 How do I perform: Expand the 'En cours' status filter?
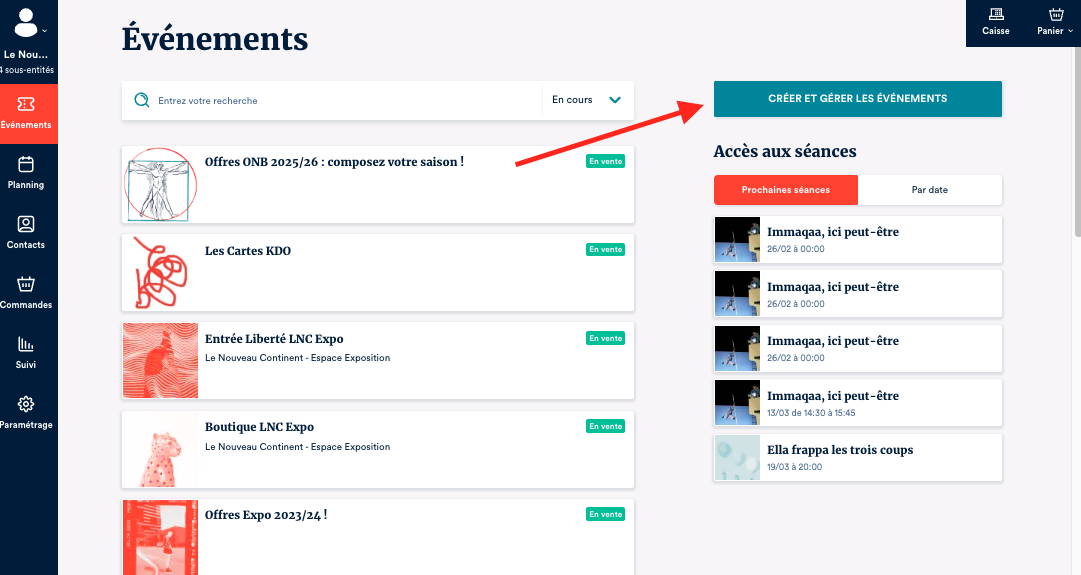tap(587, 100)
